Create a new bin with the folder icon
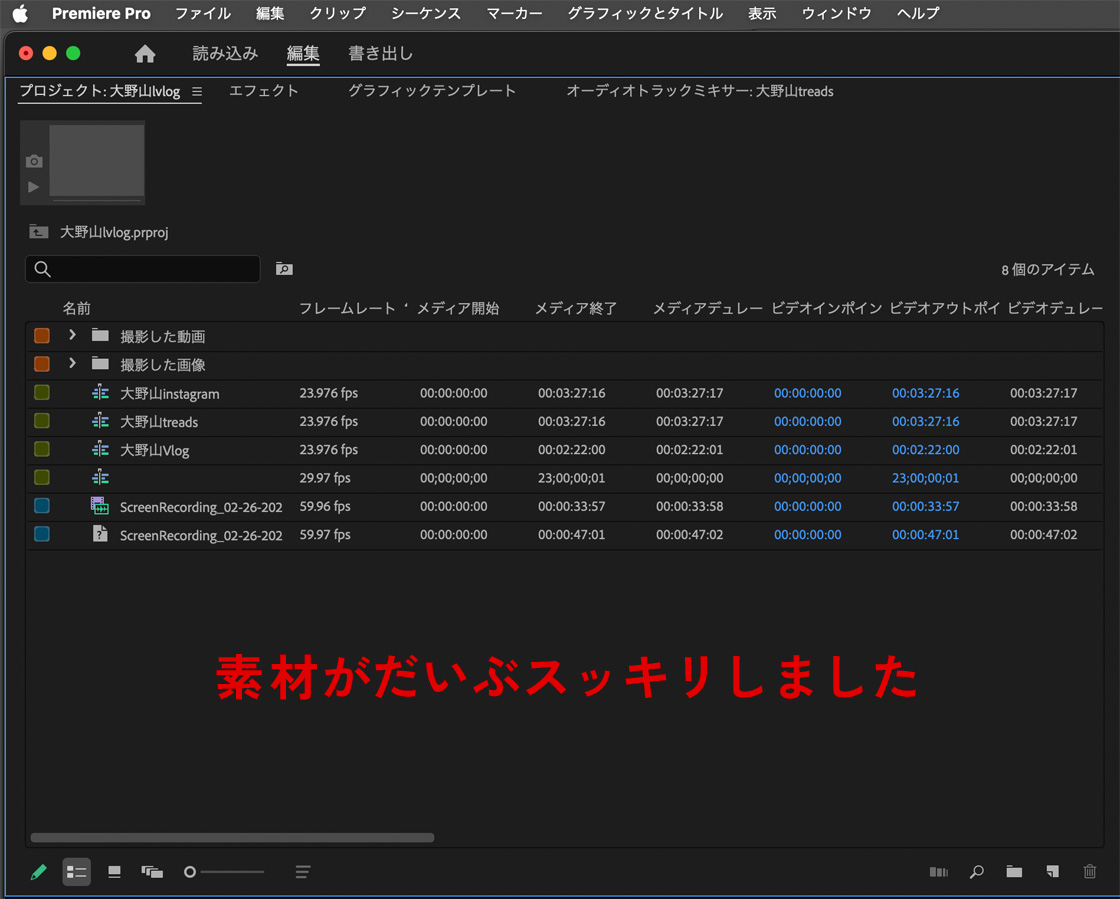Viewport: 1120px width, 899px height. 1014,872
